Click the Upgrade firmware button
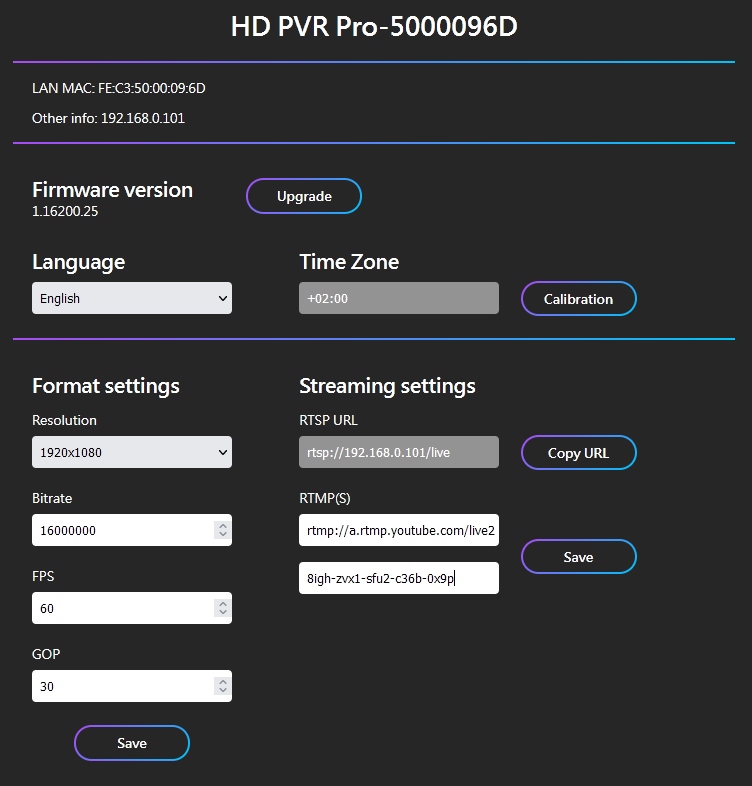This screenshot has height=786, width=752. (x=304, y=197)
